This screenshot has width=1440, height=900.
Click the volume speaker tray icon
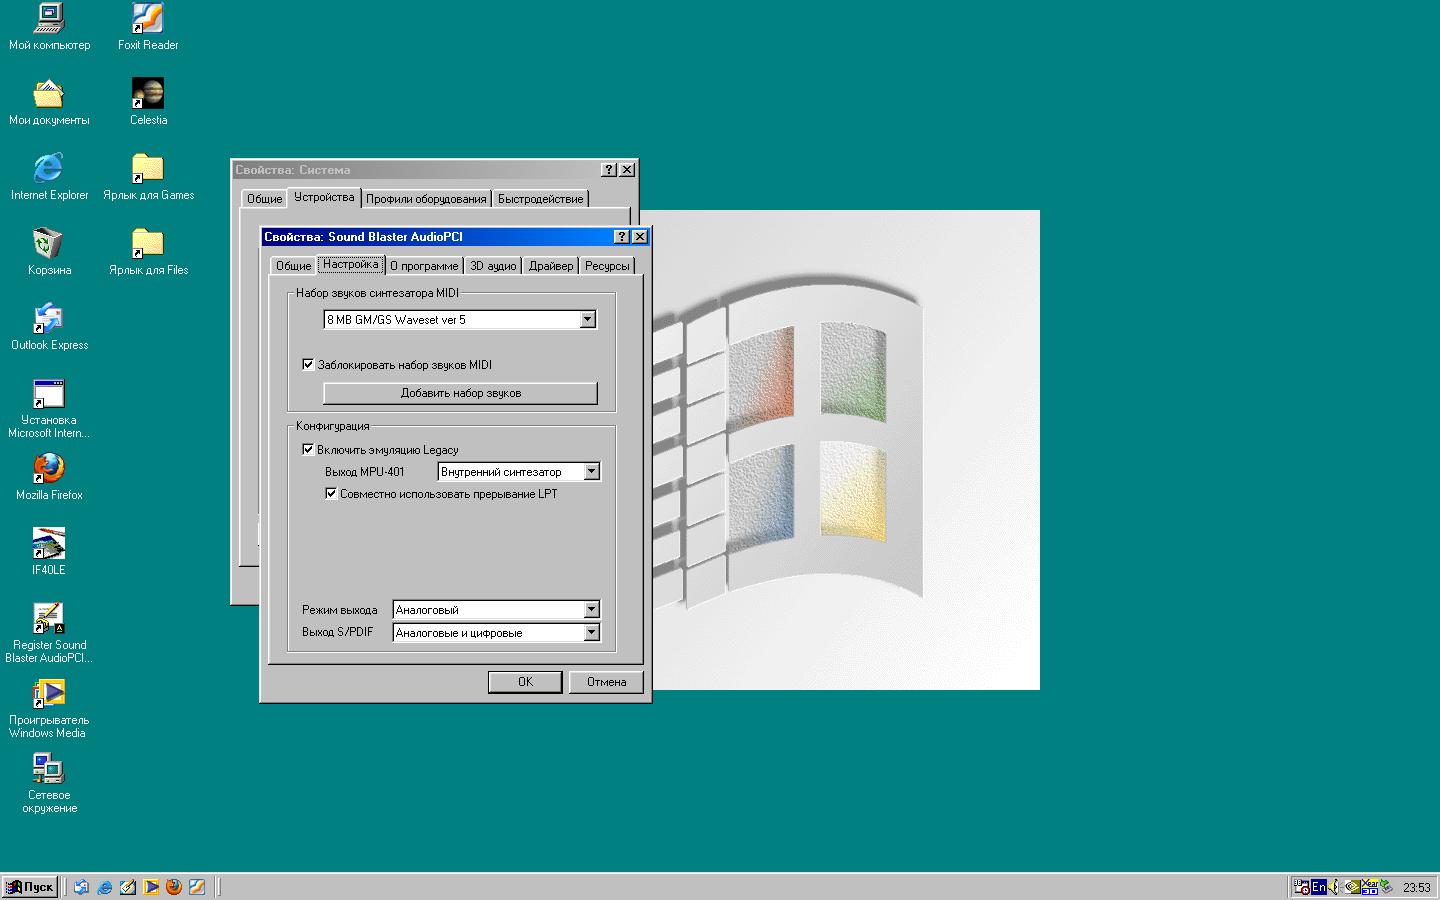click(1334, 887)
